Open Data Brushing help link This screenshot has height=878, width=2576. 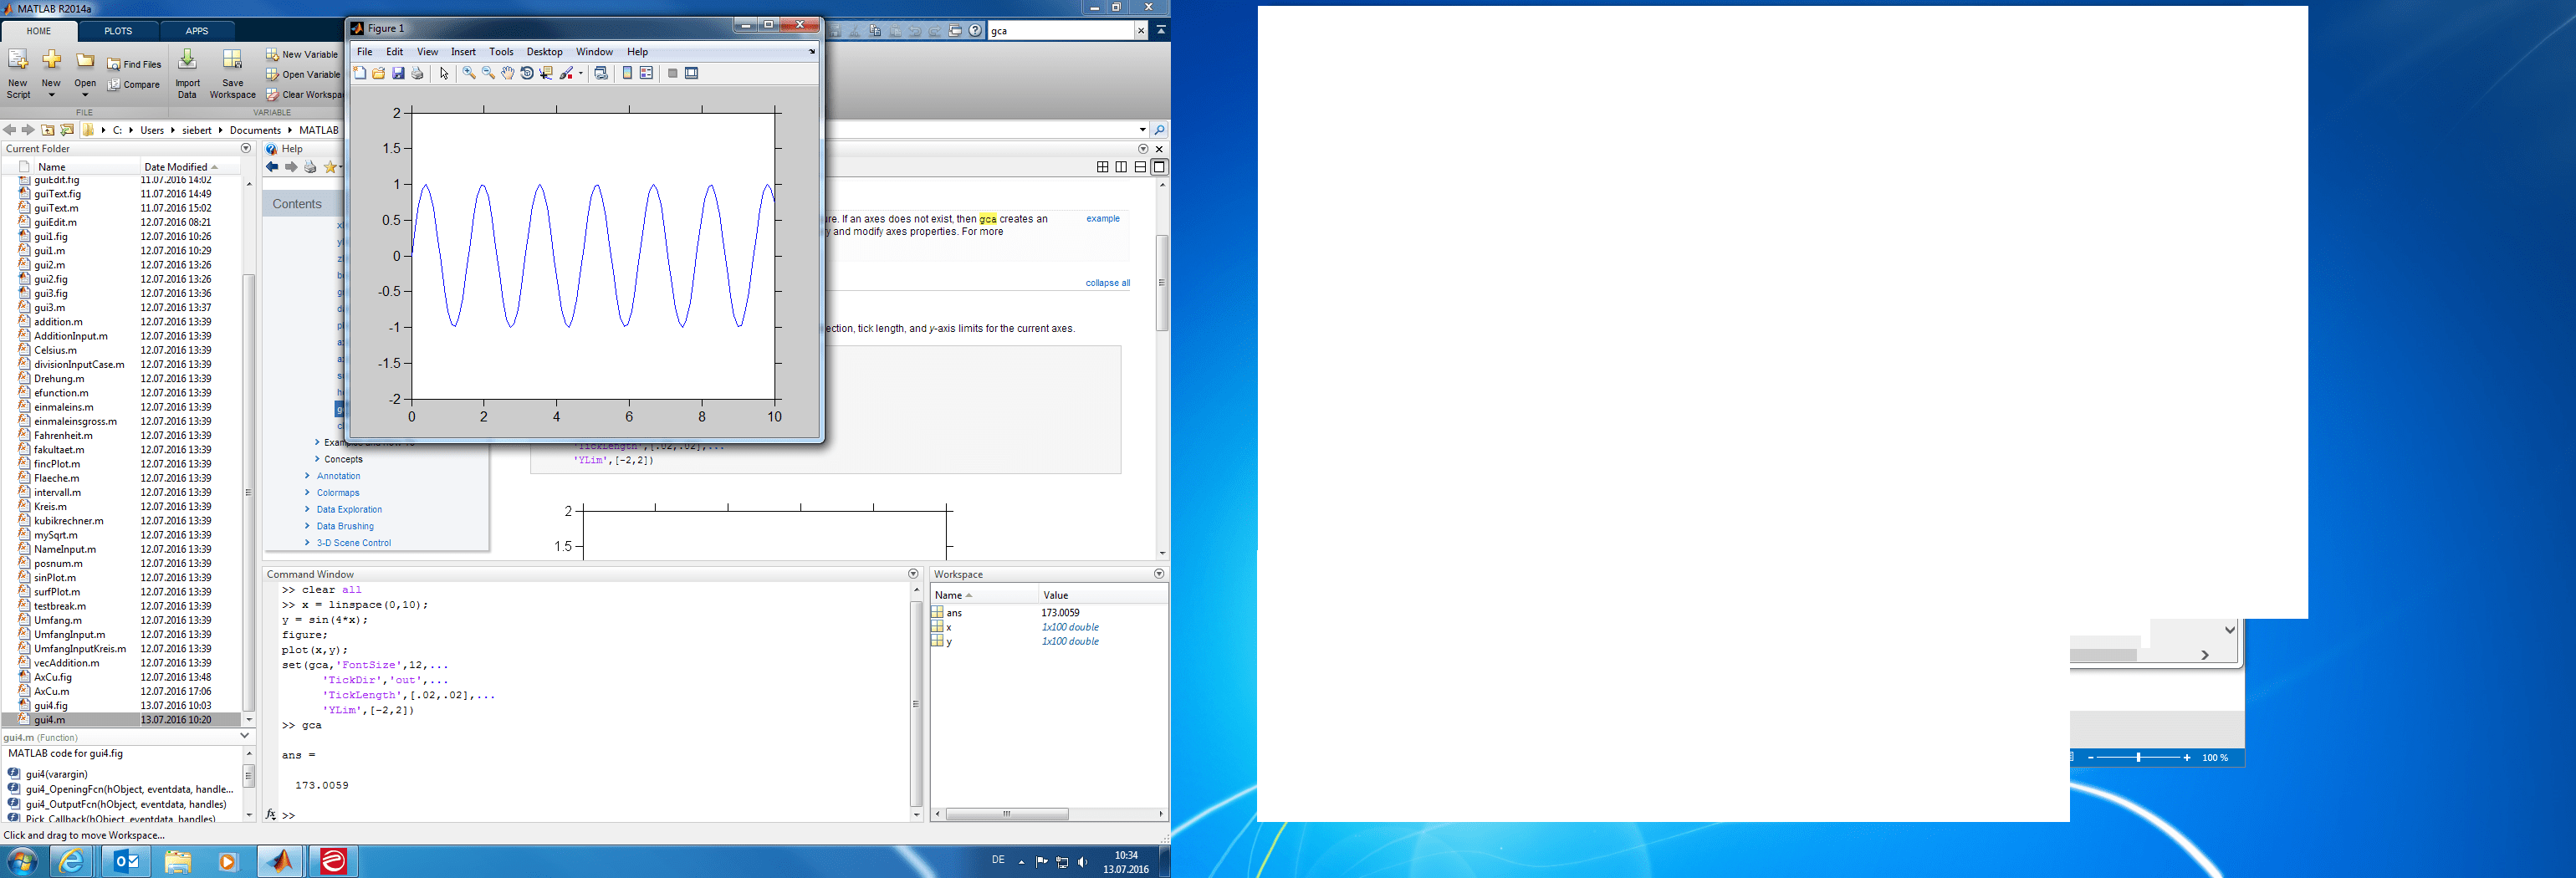345,526
